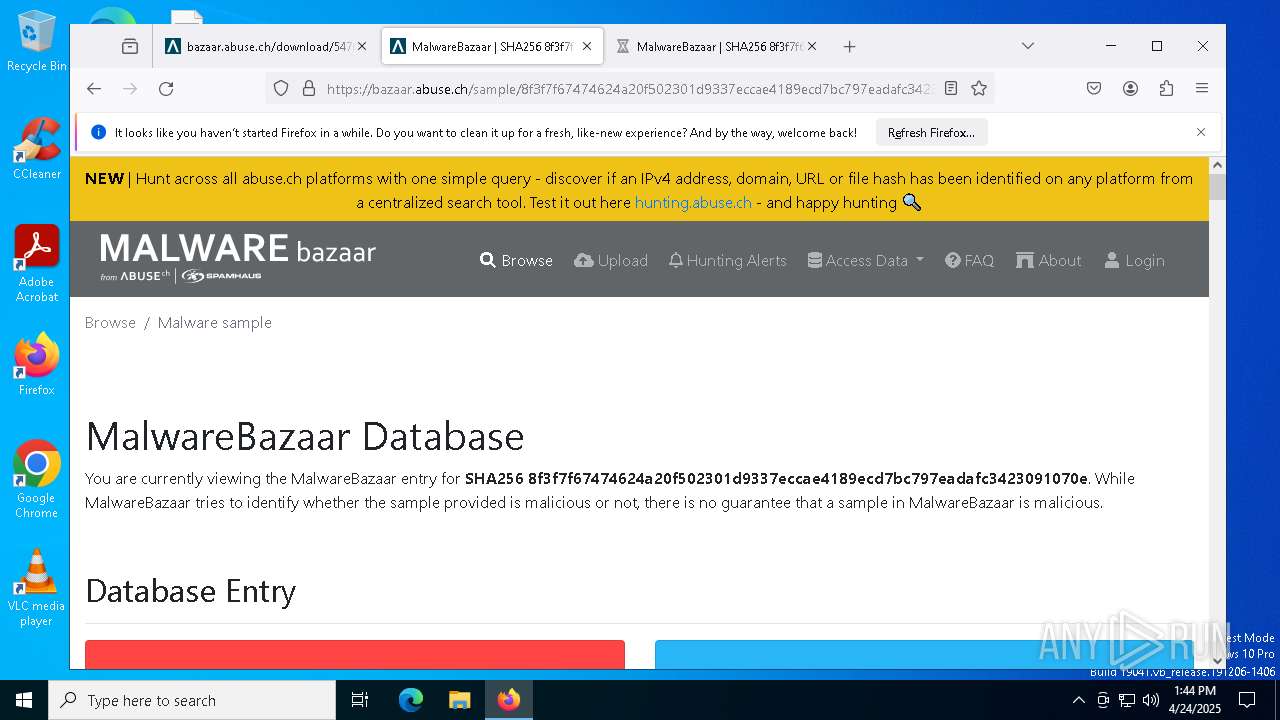1280x720 pixels.
Task: Open hunting.abuse.ch link
Action: tap(693, 202)
